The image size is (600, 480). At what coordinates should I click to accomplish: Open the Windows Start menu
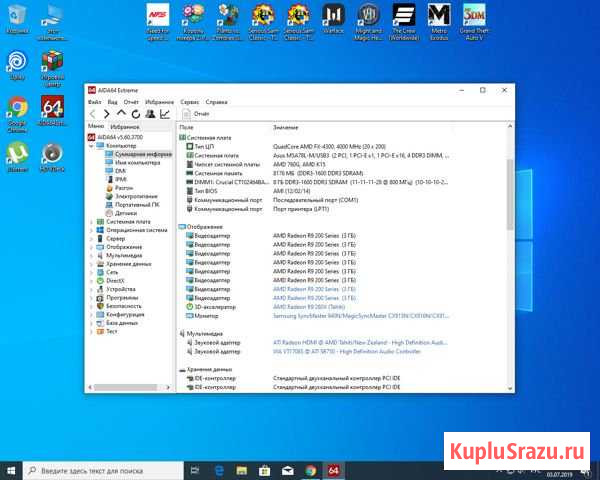coord(11,470)
